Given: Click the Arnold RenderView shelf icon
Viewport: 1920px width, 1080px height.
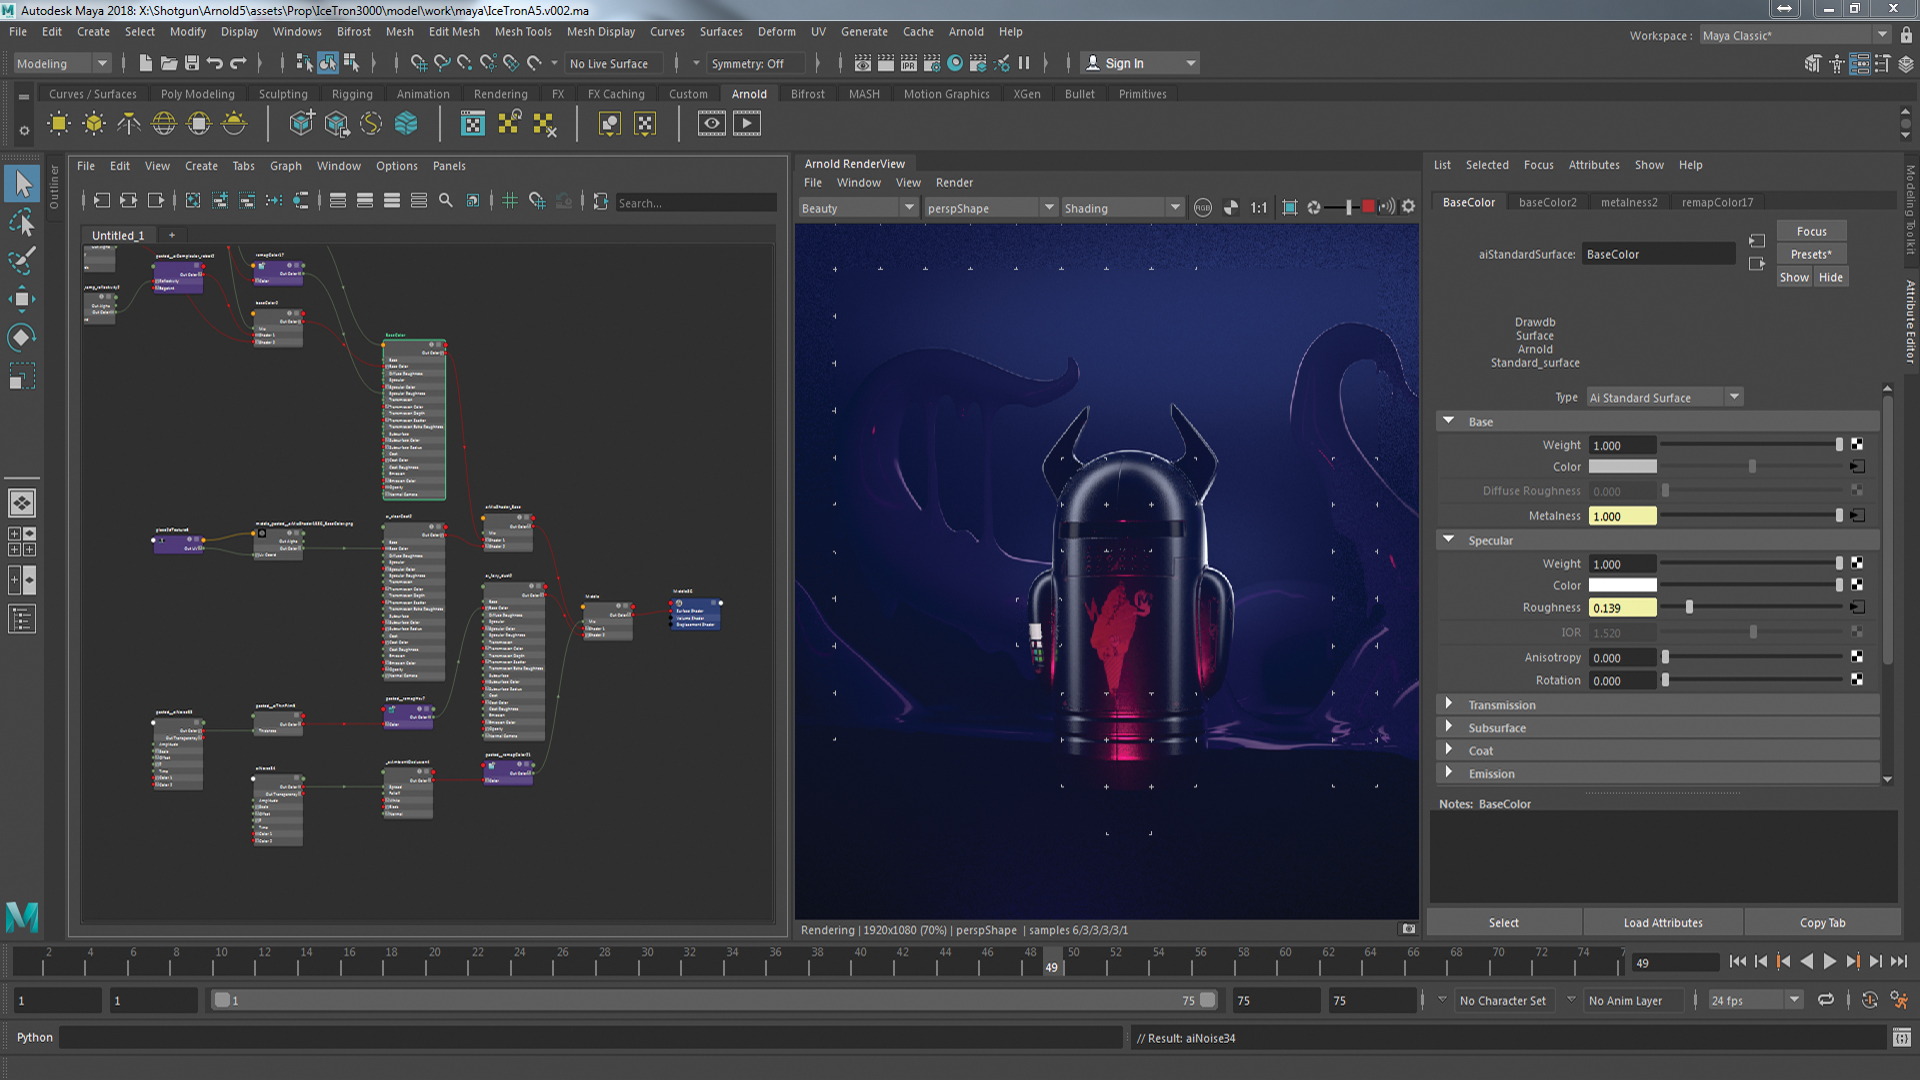Looking at the screenshot, I should 711,124.
